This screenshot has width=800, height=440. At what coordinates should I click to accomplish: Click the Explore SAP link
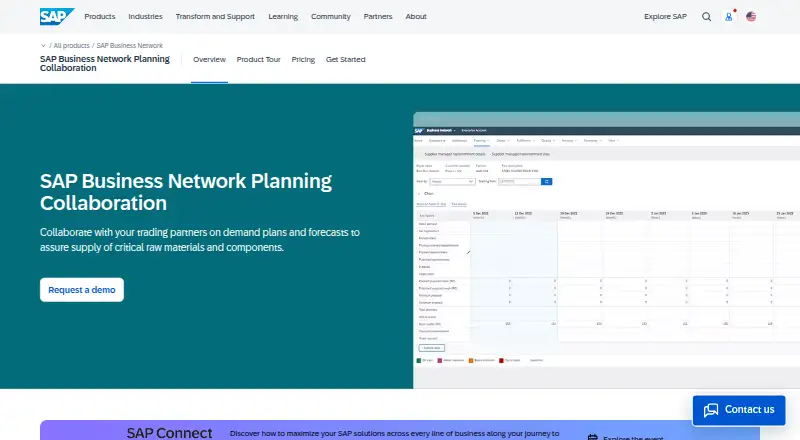tap(665, 16)
